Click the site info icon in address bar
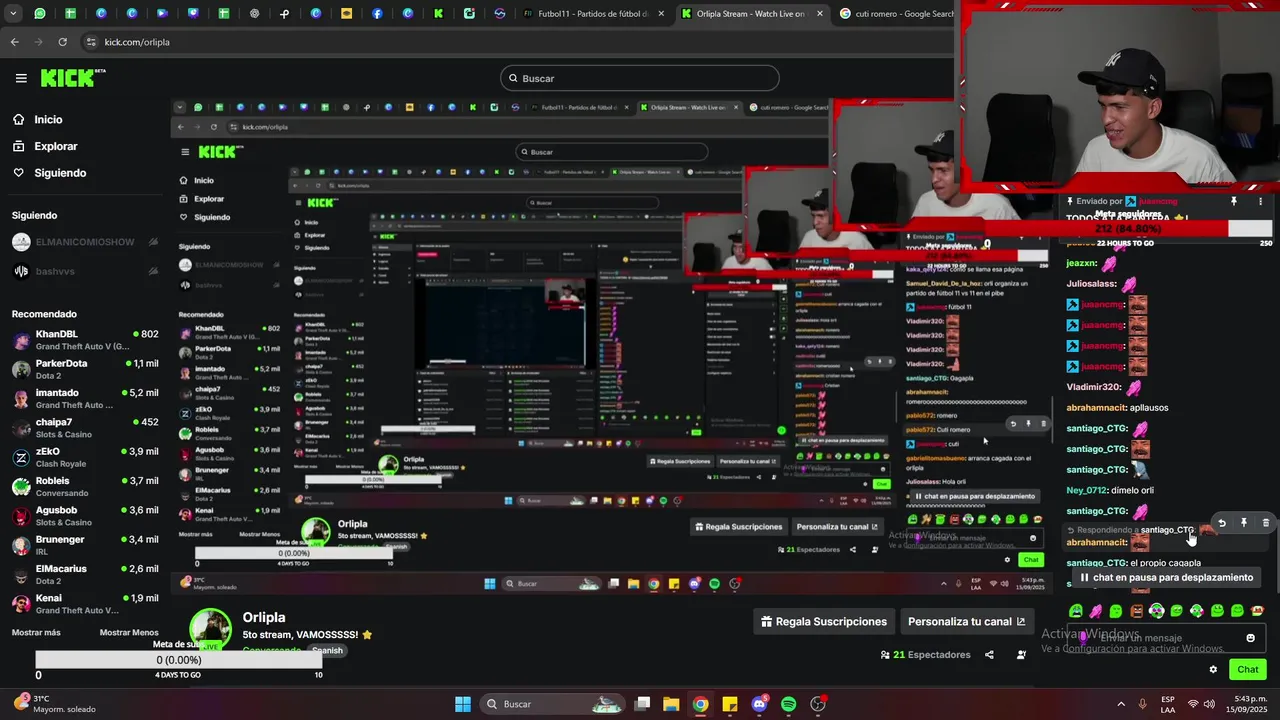The height and width of the screenshot is (720, 1280). 92,42
